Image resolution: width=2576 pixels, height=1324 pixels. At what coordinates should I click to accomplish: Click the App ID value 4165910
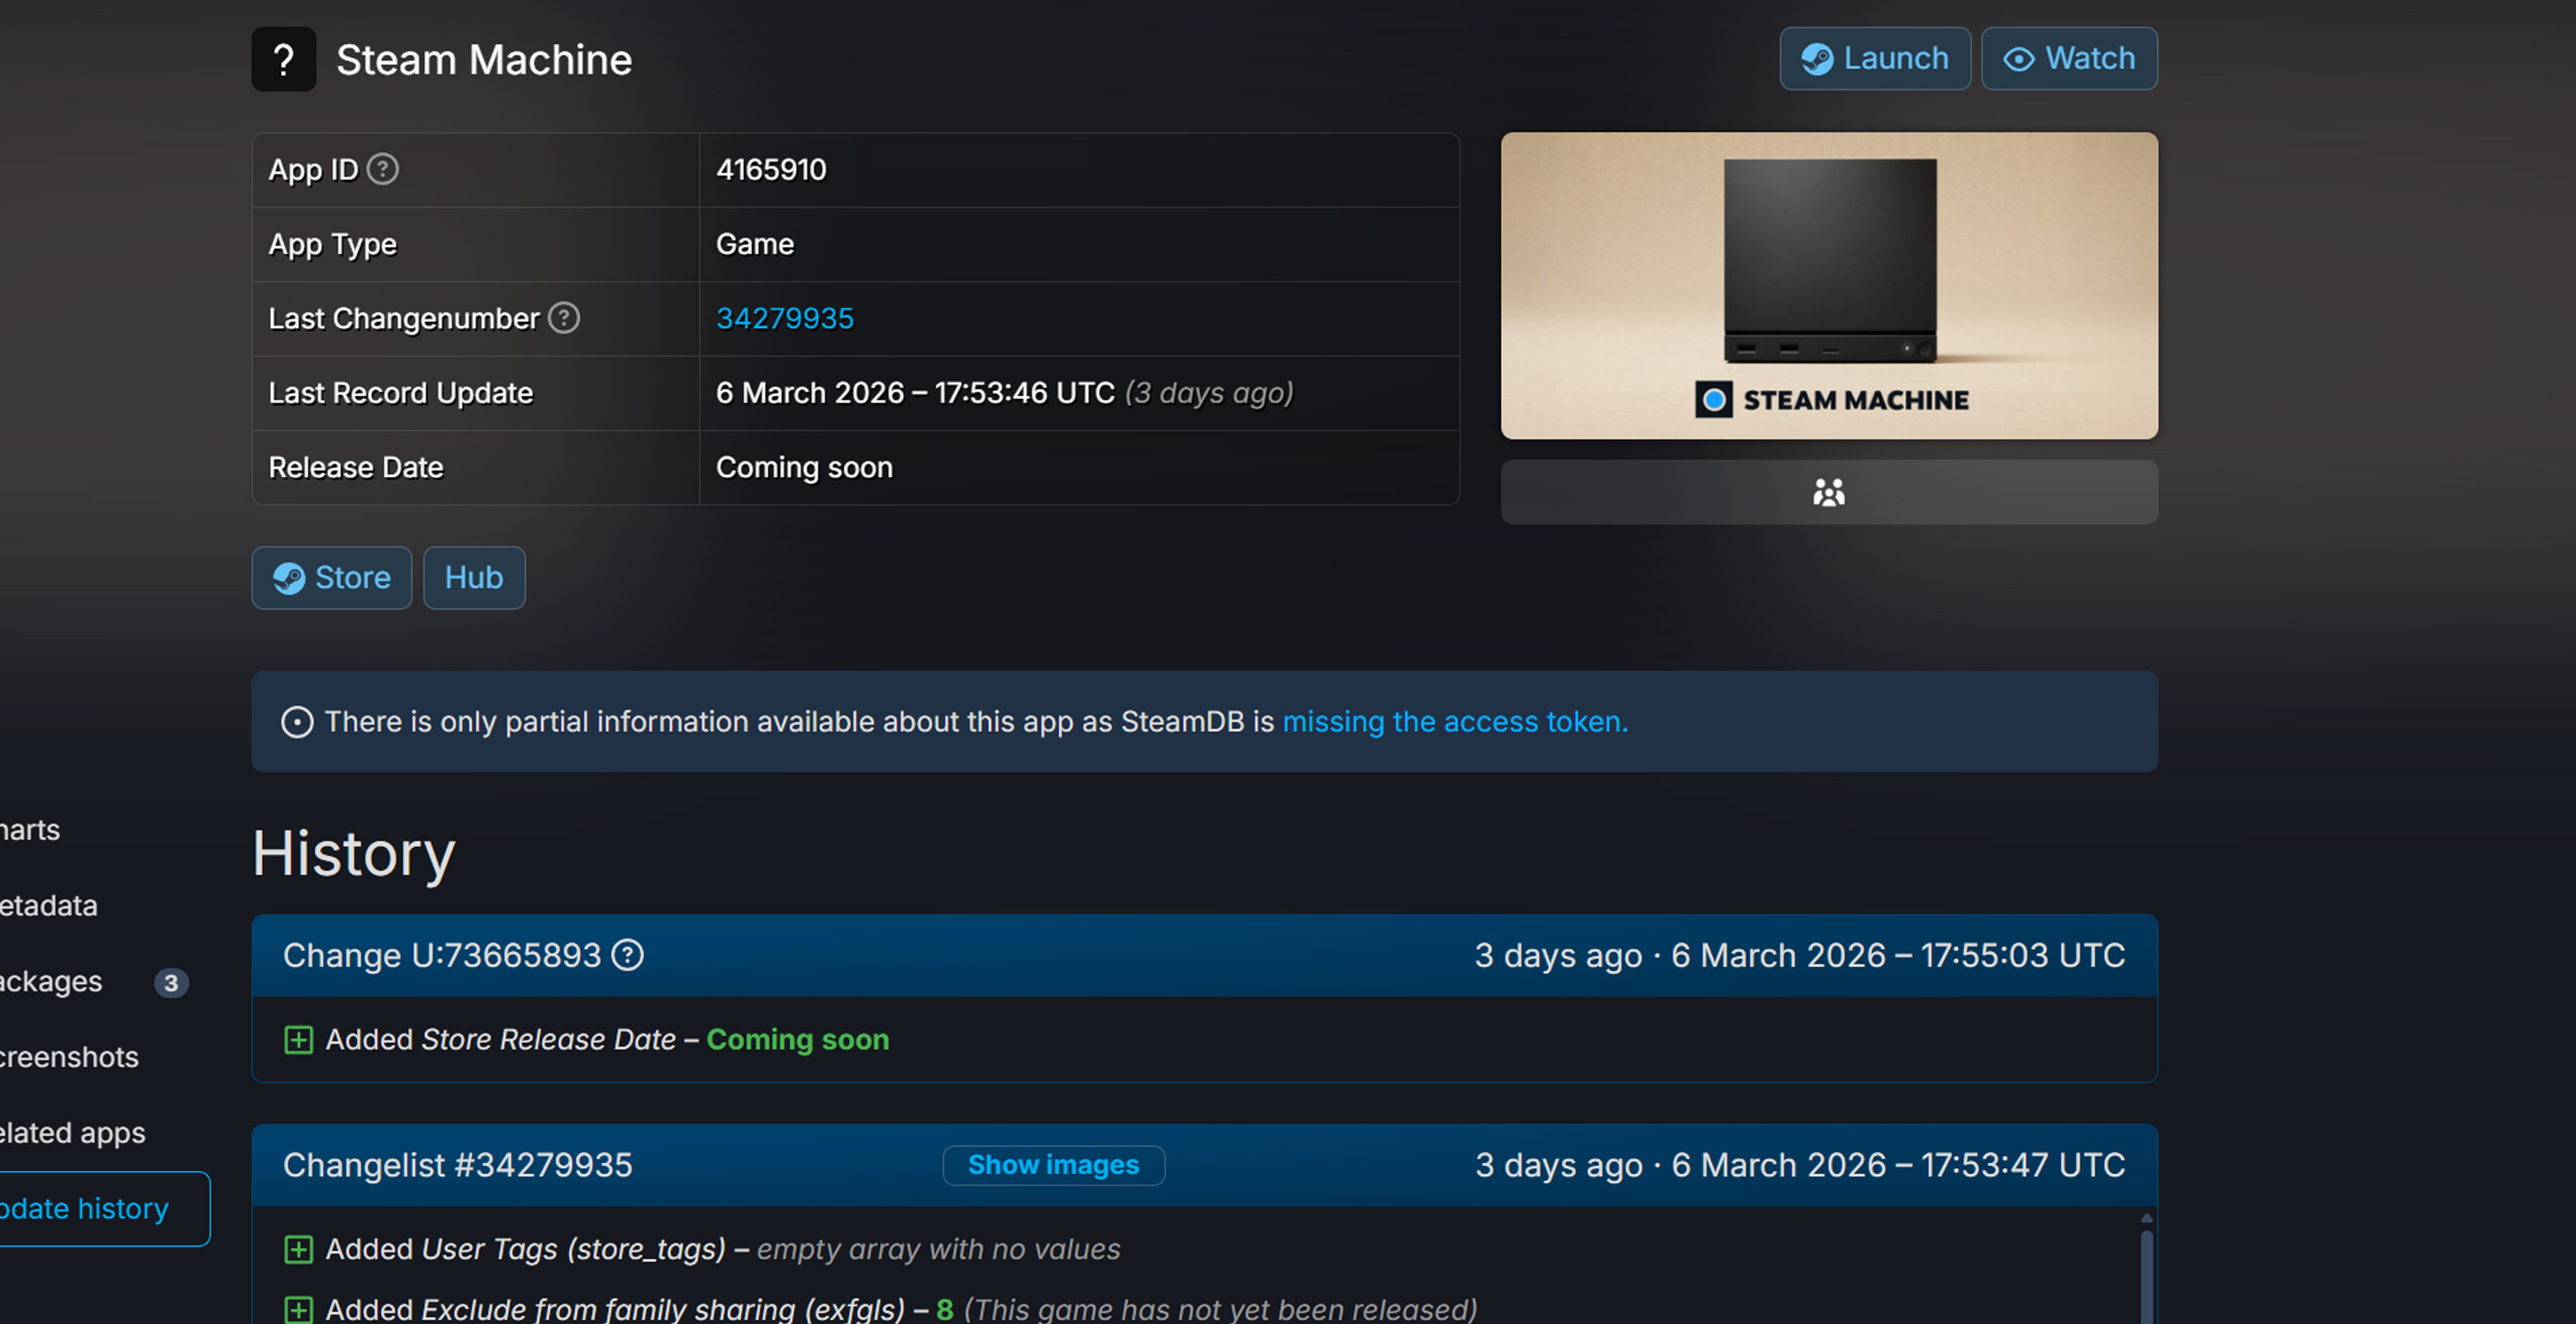pyautogui.click(x=771, y=169)
